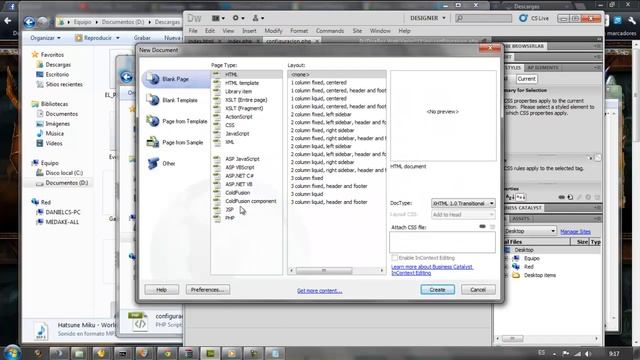Viewport: 640px width, 360px height.
Task: Open Dreamweaver Modify menu
Action: 273,31
